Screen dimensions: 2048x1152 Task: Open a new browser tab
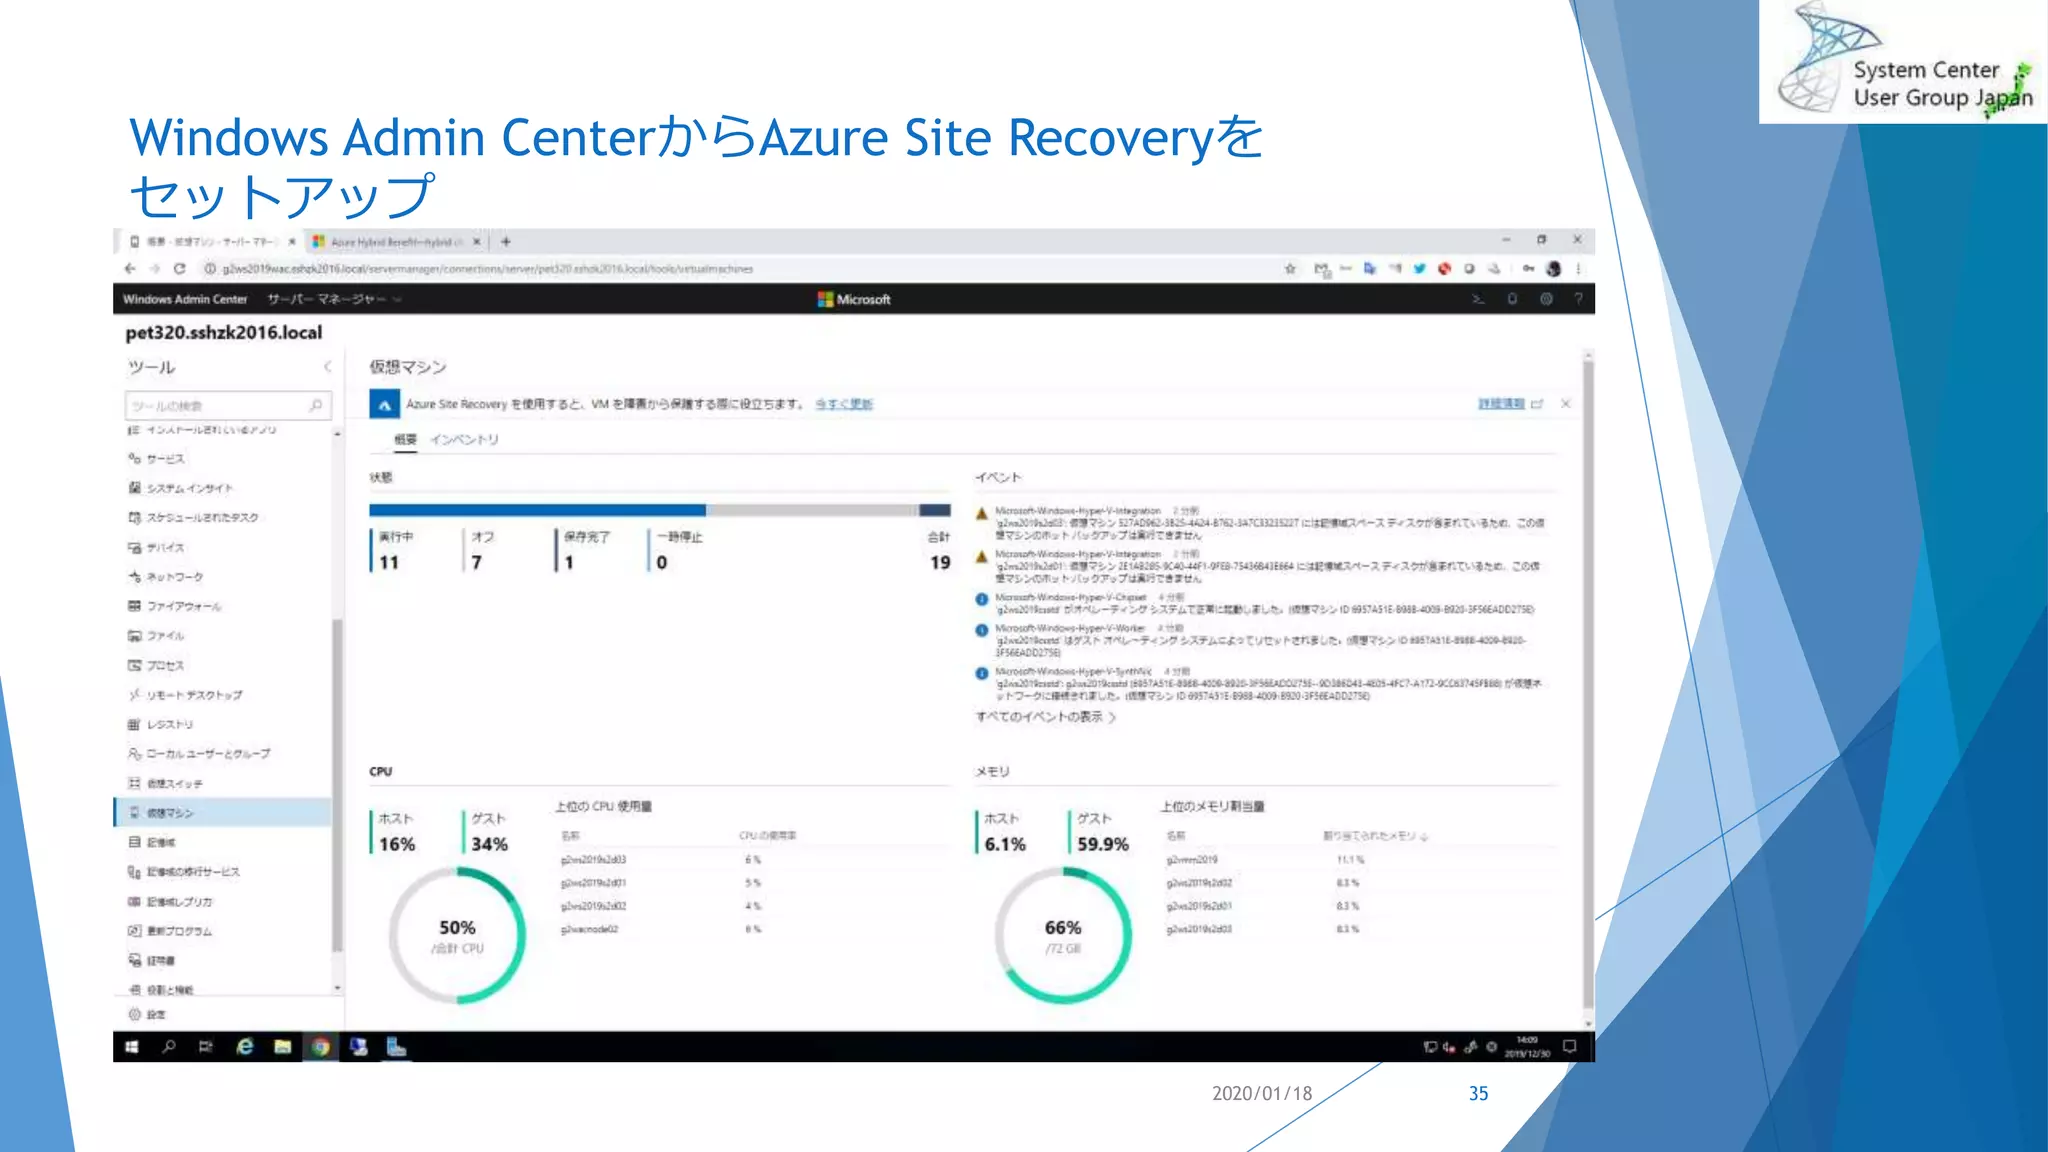(506, 242)
